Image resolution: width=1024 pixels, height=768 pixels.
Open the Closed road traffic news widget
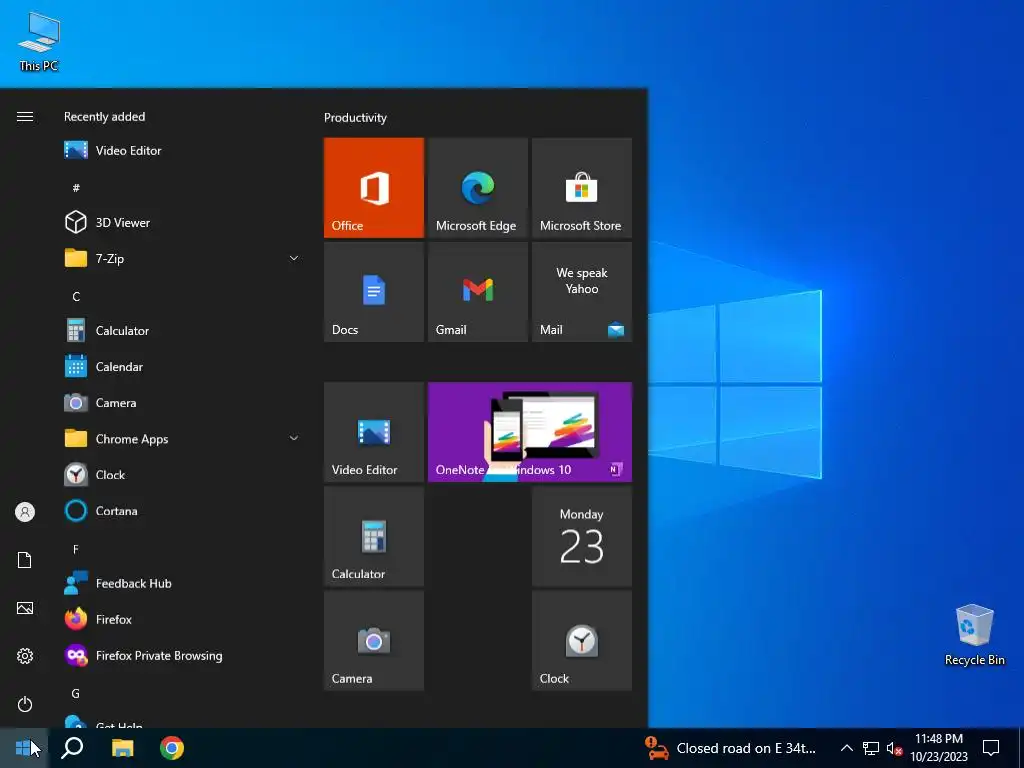(x=730, y=748)
